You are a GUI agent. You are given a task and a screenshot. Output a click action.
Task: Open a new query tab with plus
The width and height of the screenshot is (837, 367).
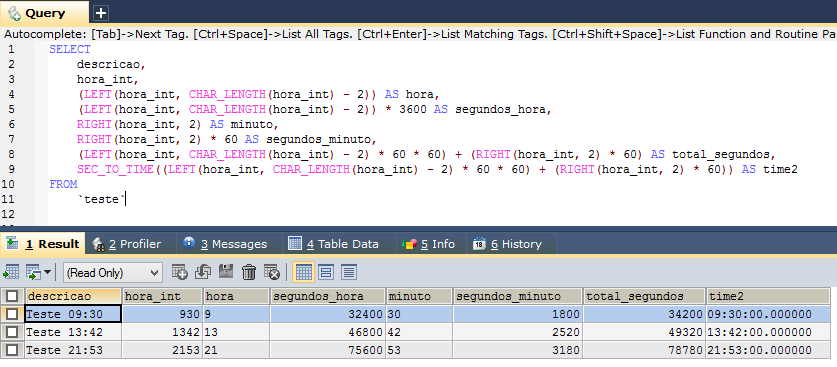[100, 13]
